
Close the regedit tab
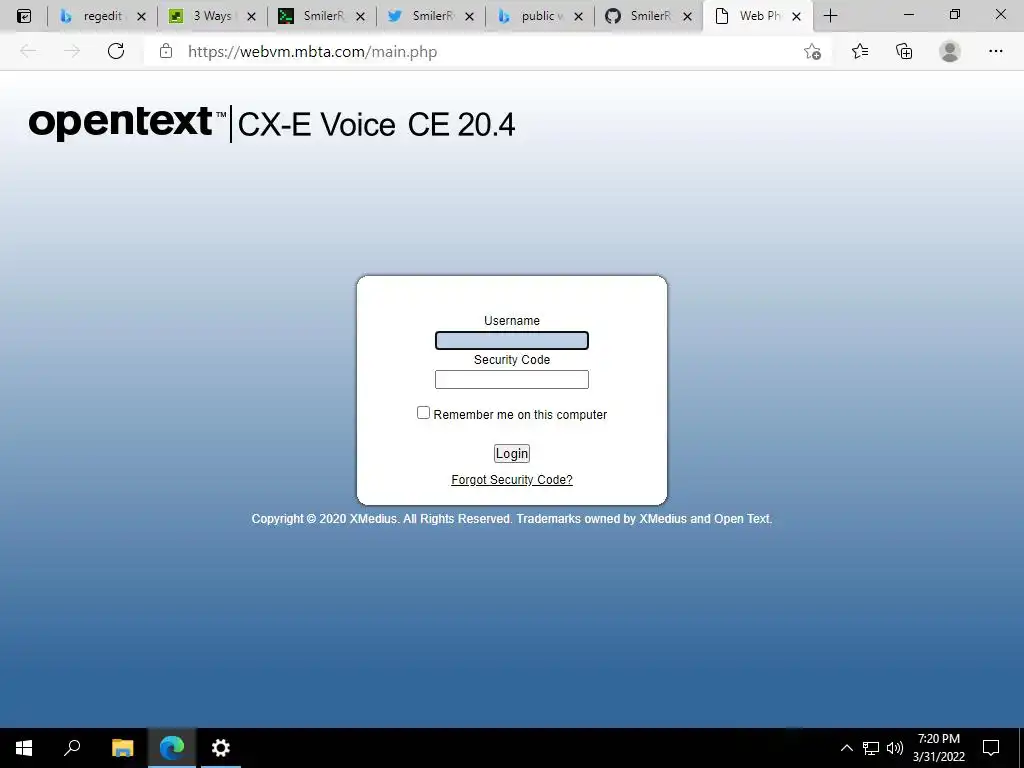tap(141, 17)
